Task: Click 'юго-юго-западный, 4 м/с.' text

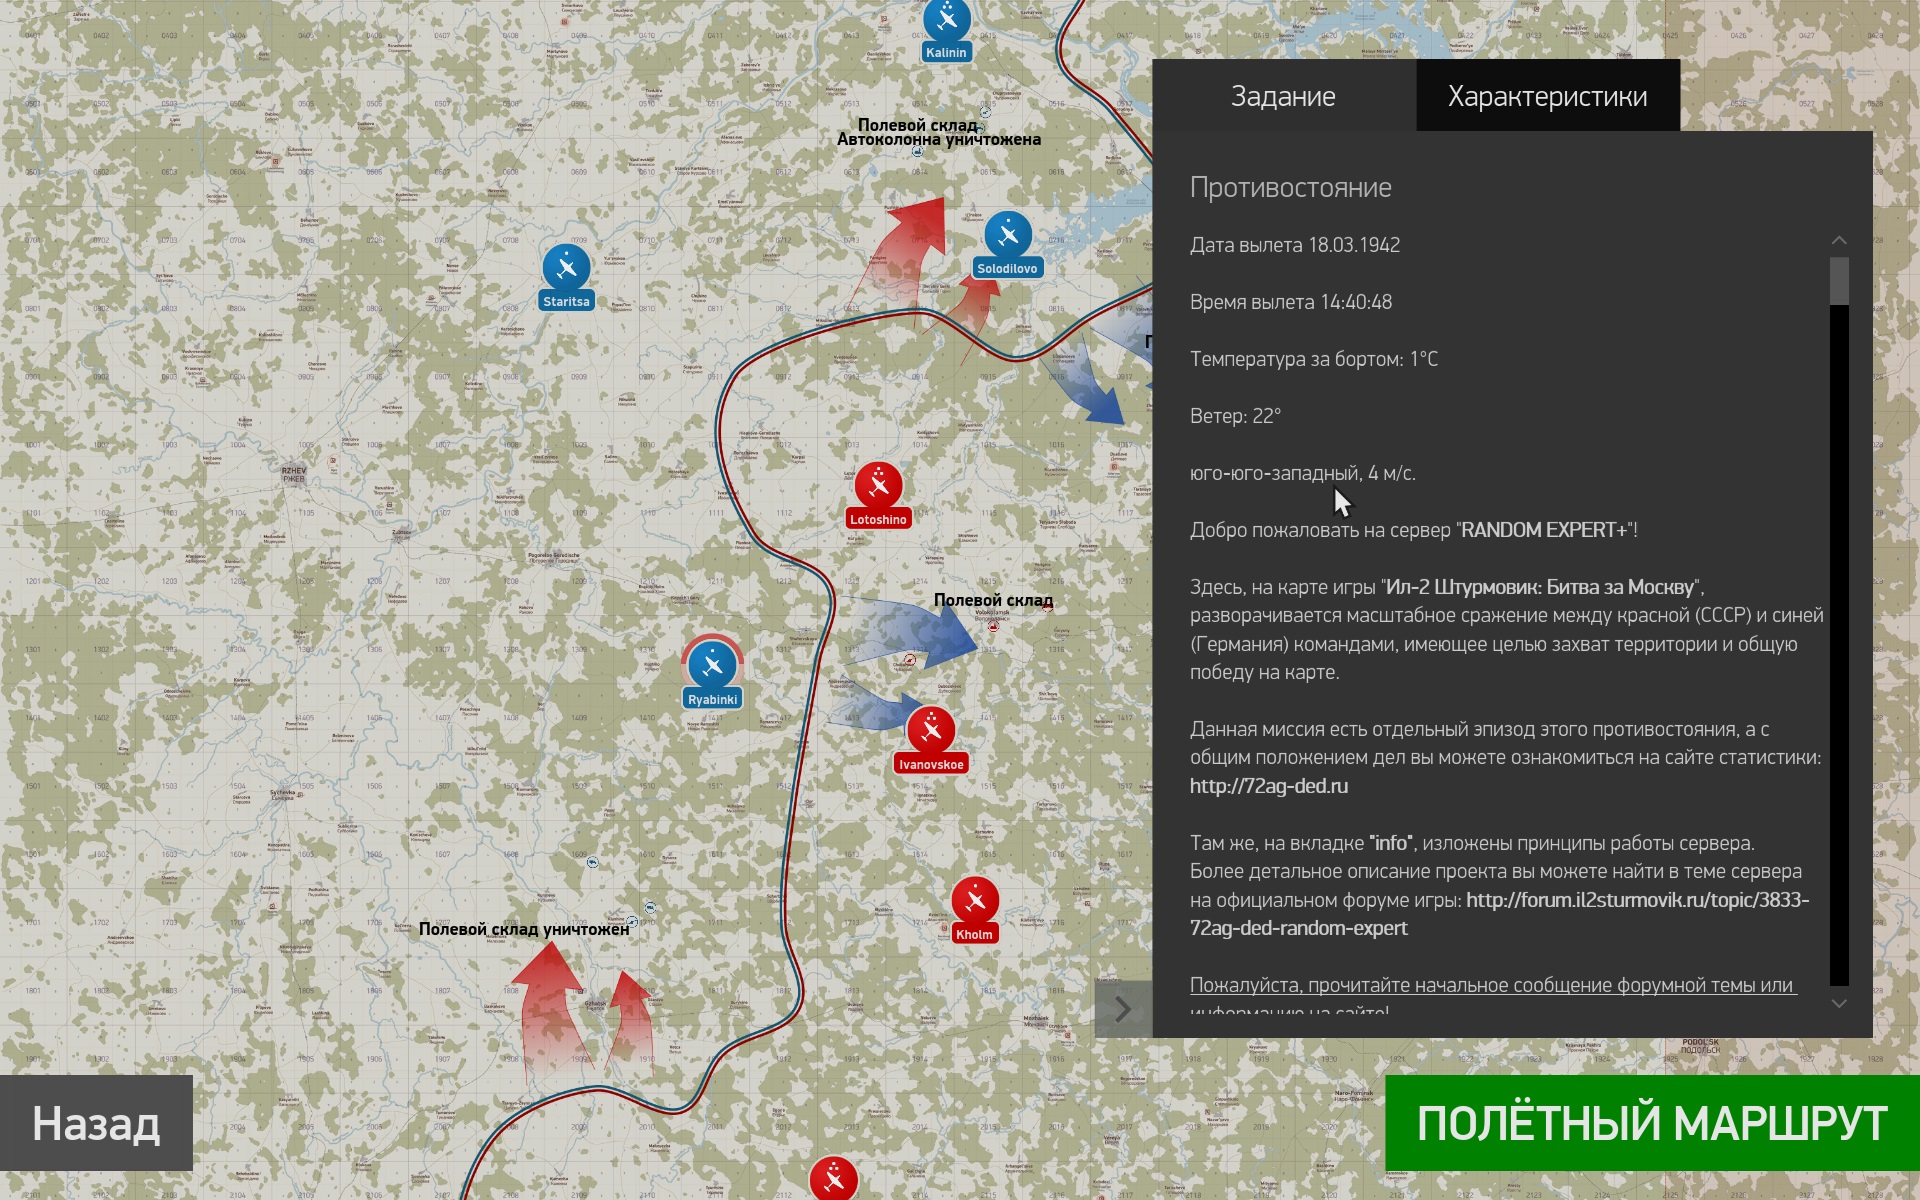Action: pyautogui.click(x=1302, y=473)
